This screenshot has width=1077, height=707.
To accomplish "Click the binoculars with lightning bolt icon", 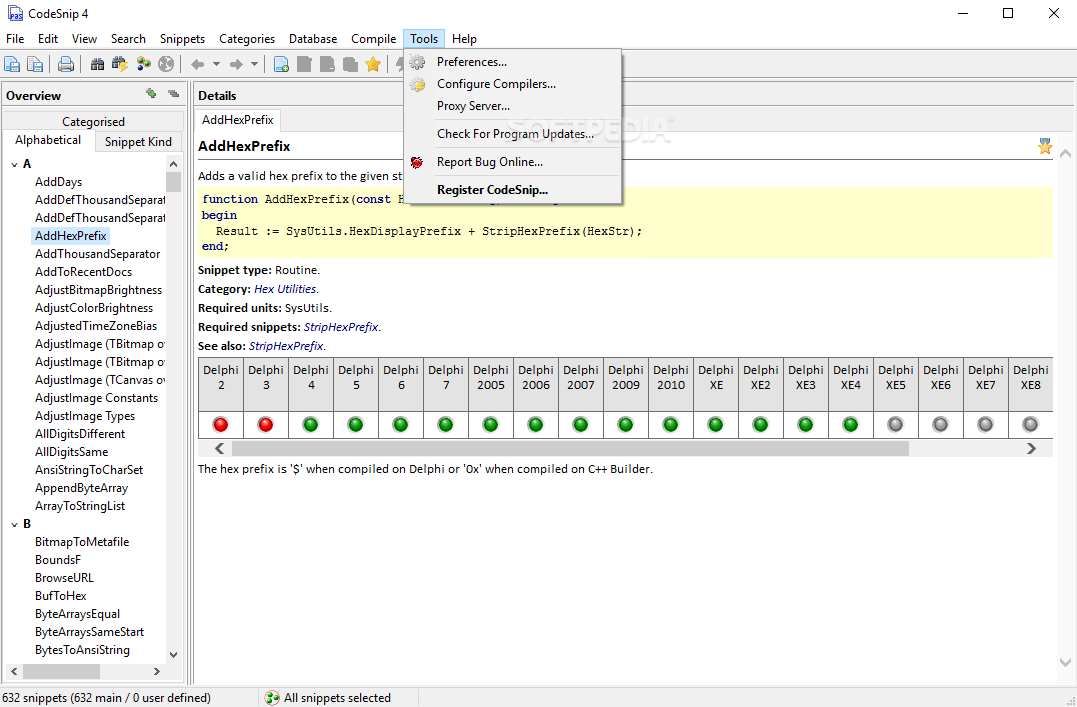I will 120,65.
